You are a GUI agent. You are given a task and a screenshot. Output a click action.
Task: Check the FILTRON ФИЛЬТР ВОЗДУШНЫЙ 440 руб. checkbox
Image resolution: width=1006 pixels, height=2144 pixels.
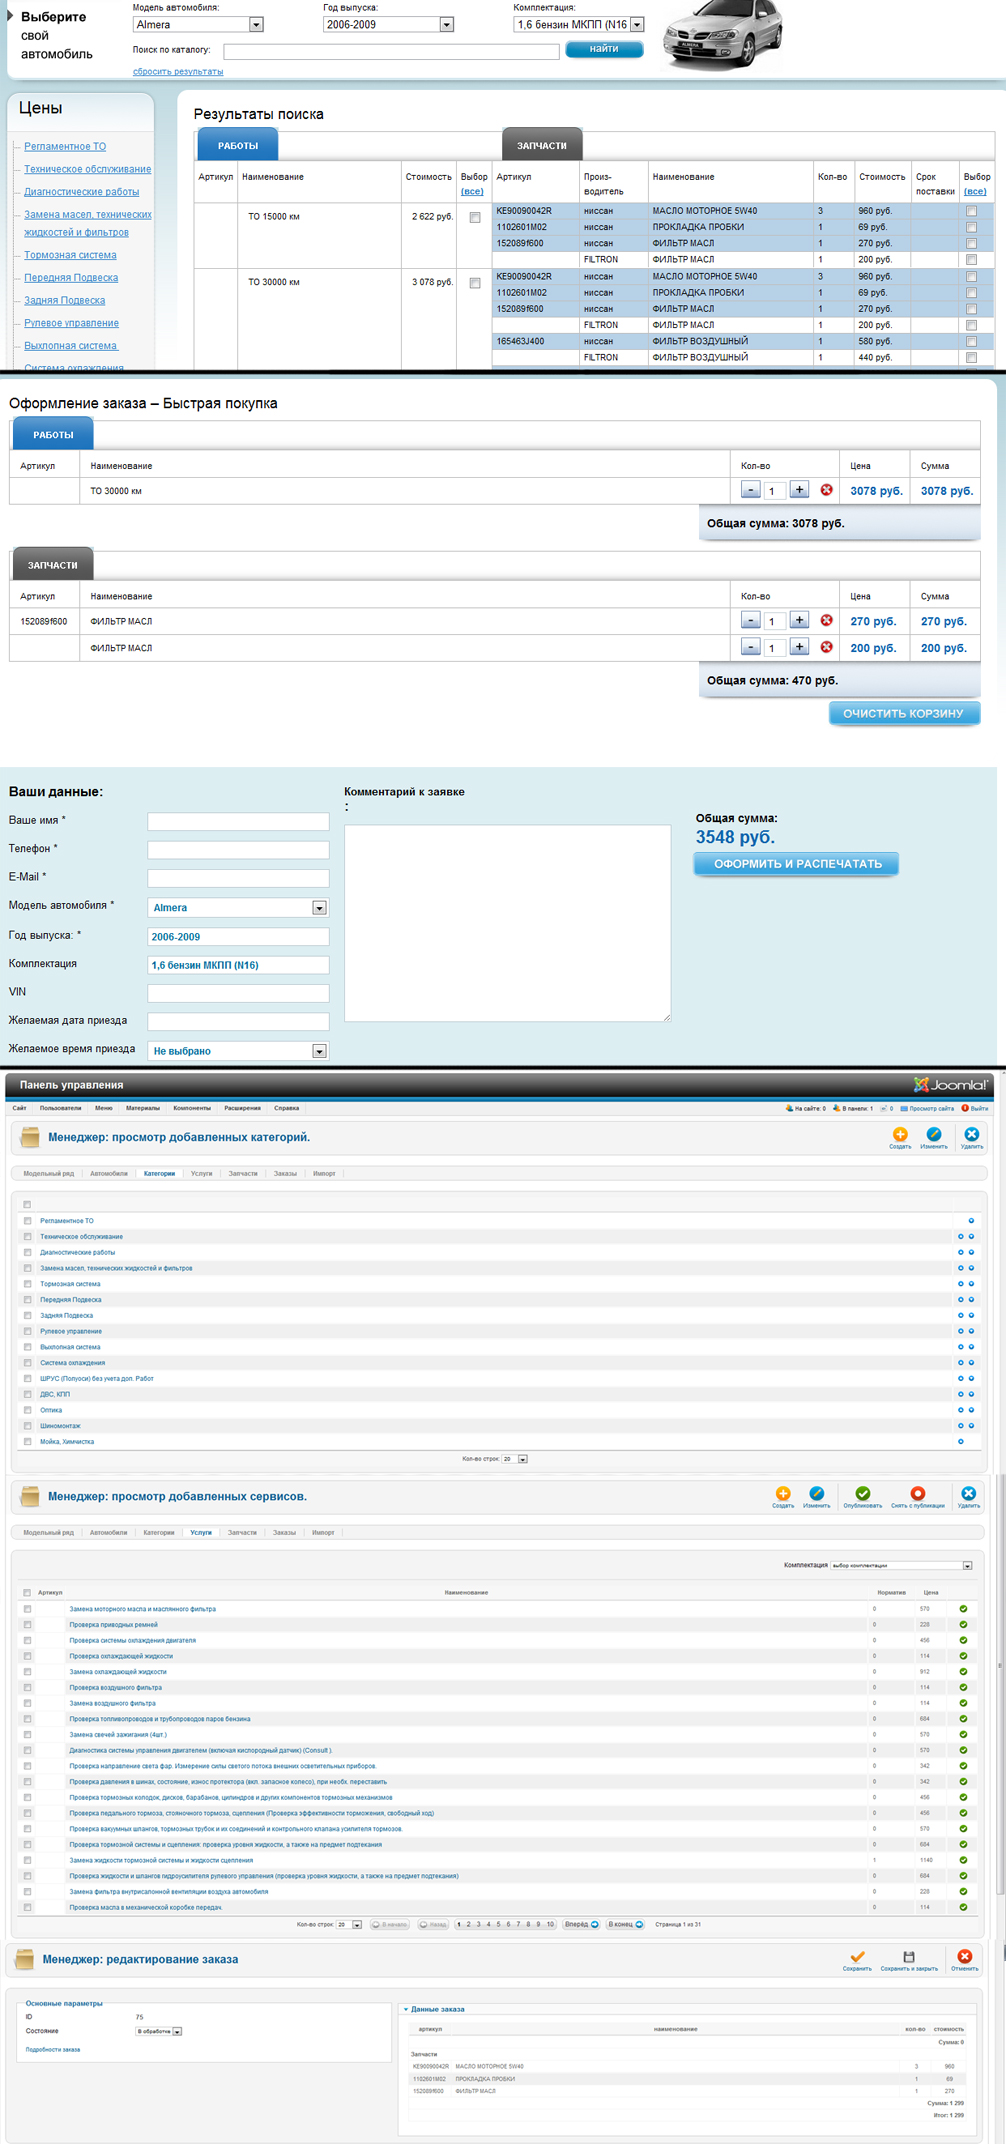(x=971, y=357)
